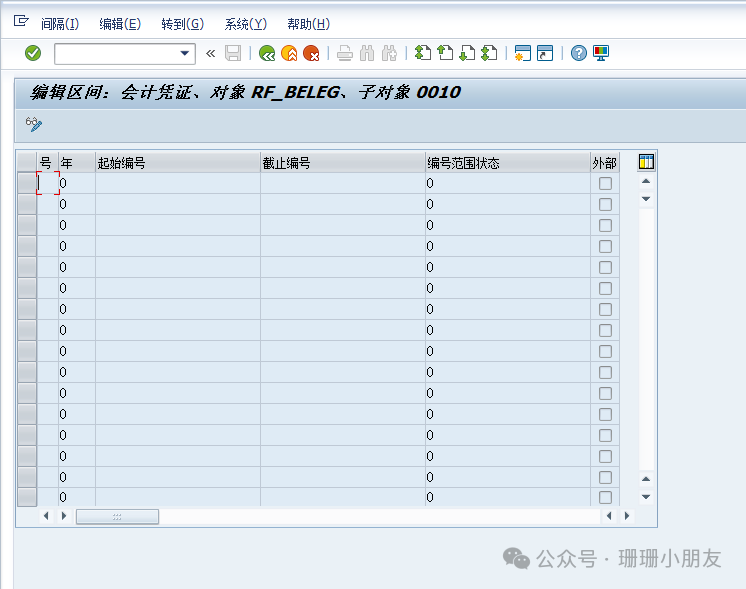Click the green Enter checkmark icon
Screen dimensions: 746x589
(x=33, y=53)
